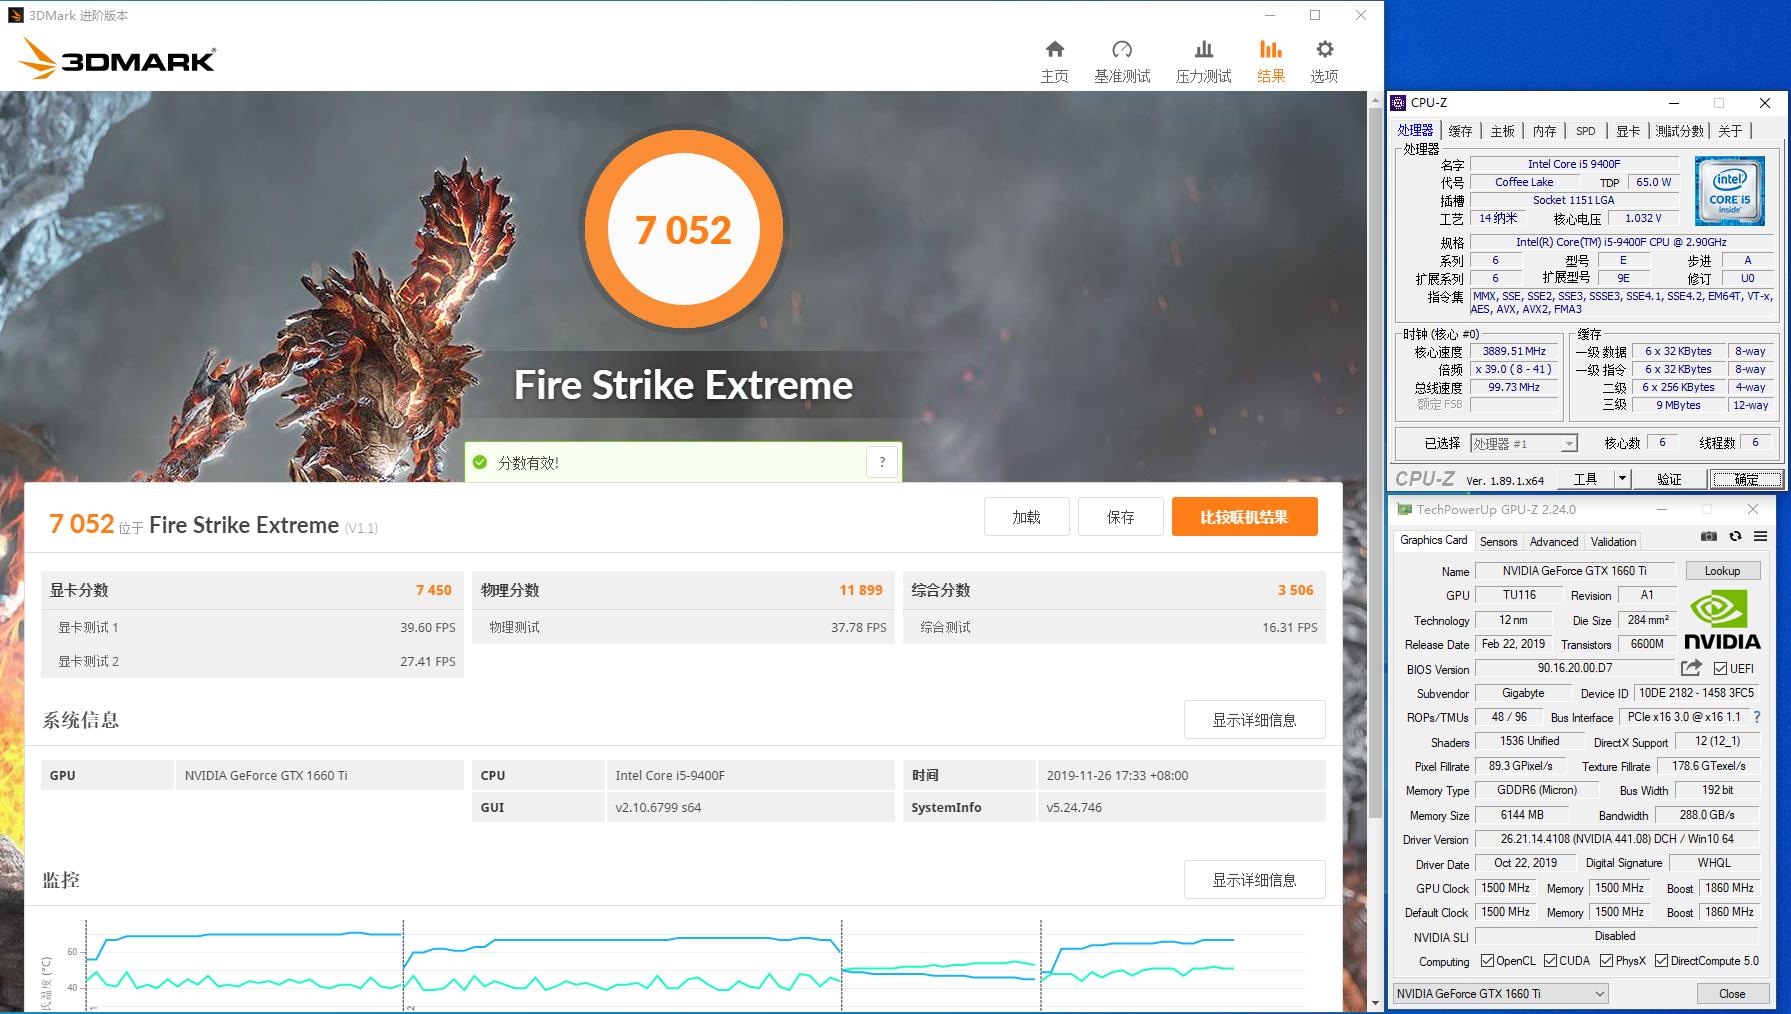Open the GPU selection dropdown in GPU-Z
The height and width of the screenshot is (1014, 1791).
[1500, 993]
